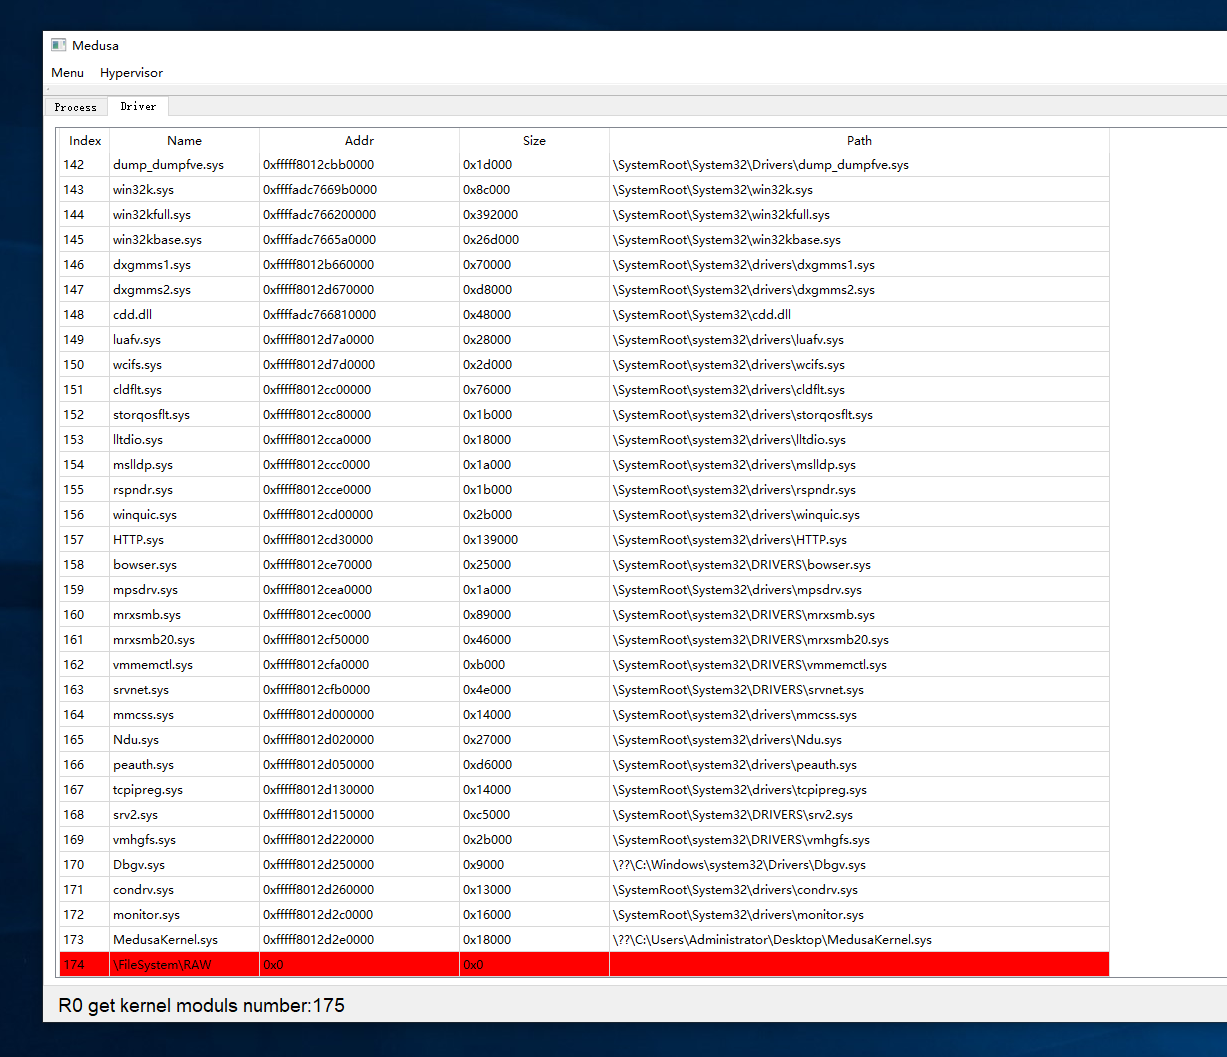
Task: Click address 0xfffff8012d150000 of srv2.sys
Action: coord(360,815)
